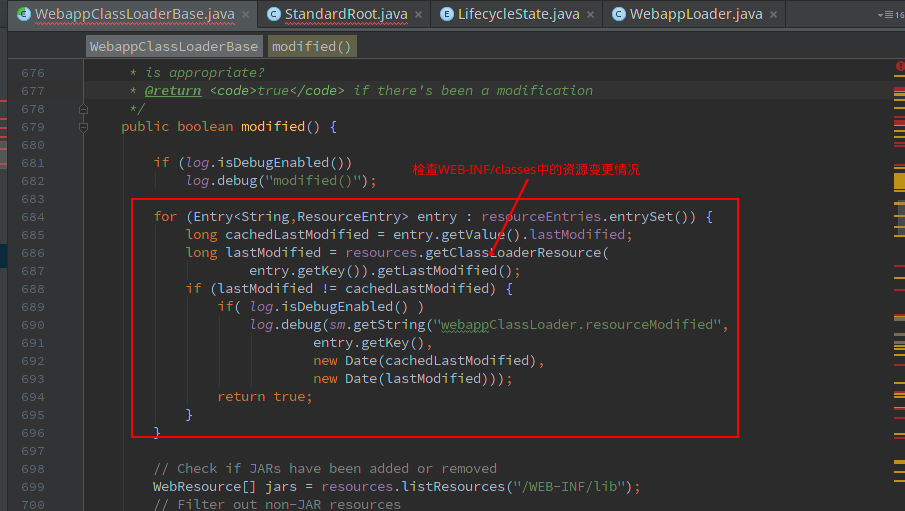Click the red error indicator above the scrollbar

point(899,66)
